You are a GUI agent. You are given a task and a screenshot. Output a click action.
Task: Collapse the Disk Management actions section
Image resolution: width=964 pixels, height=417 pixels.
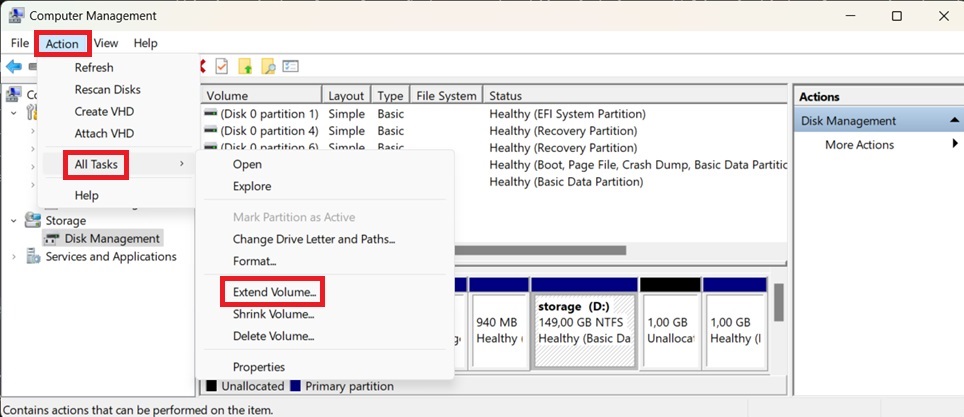coord(954,121)
